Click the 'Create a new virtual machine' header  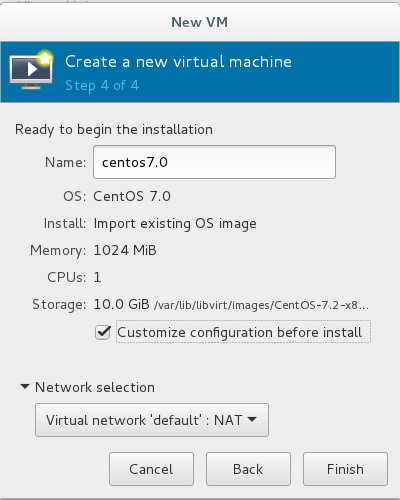178,62
